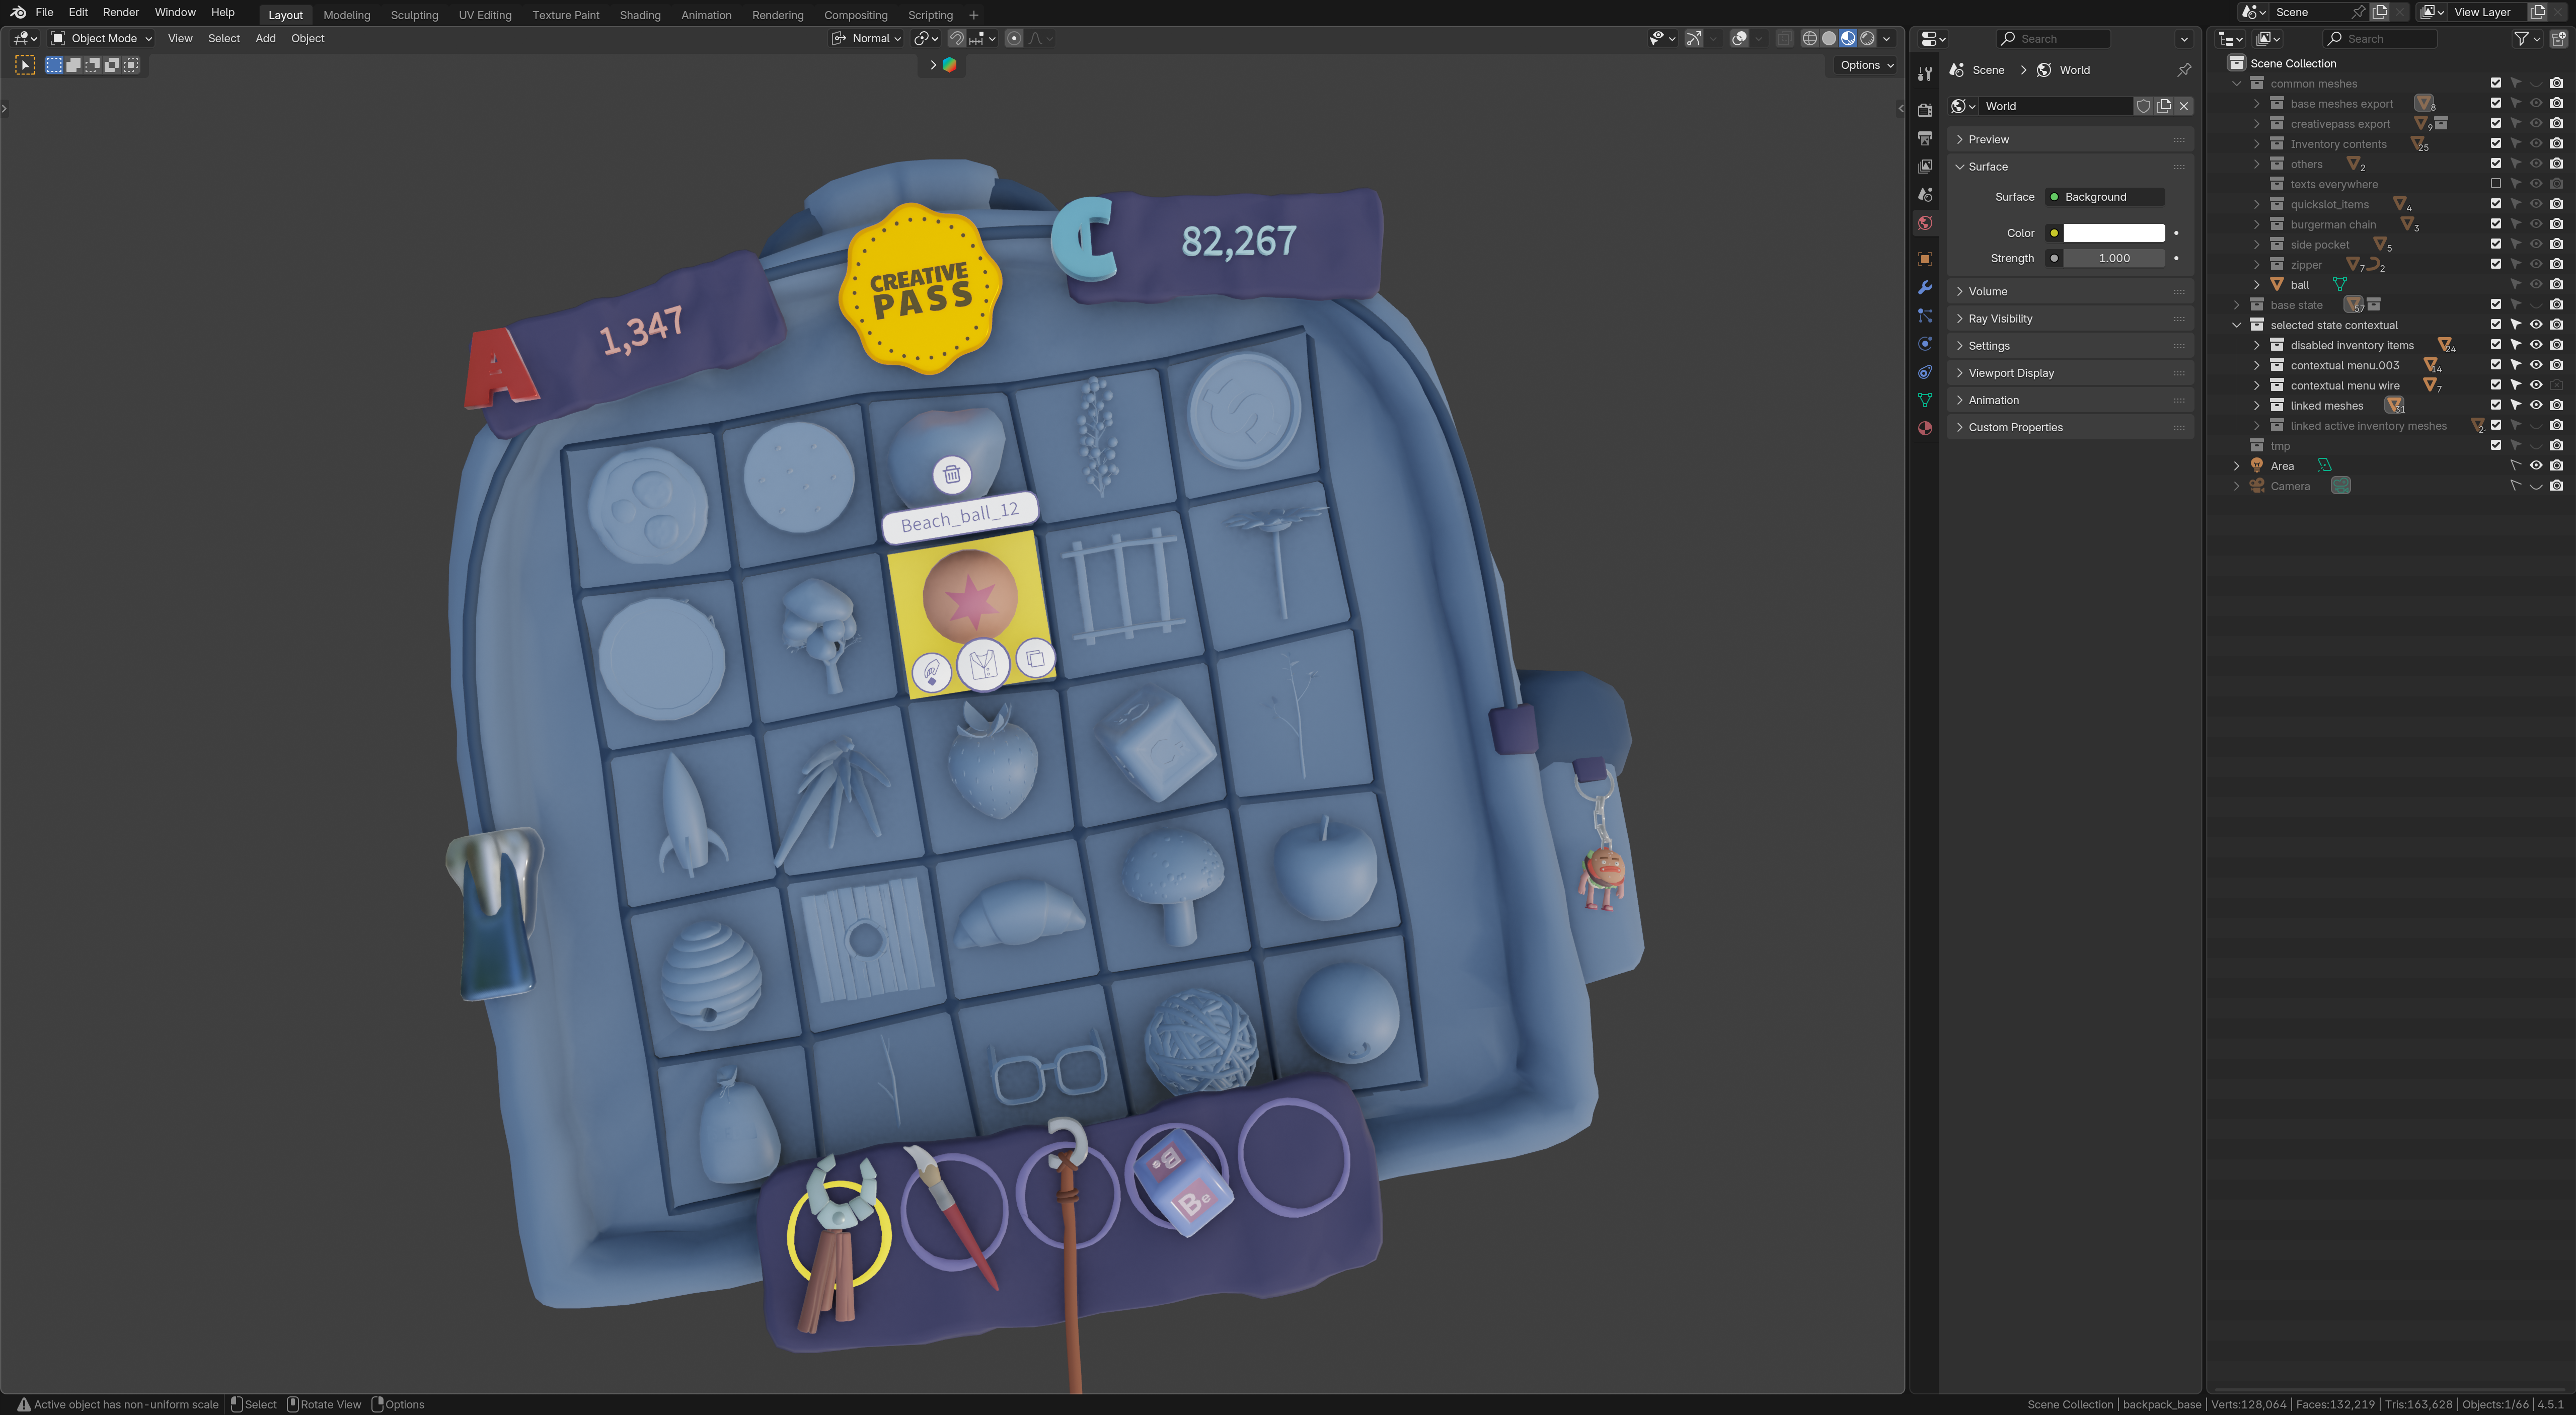Open the Scene properties tab
This screenshot has height=1415, width=2576.
click(x=1925, y=195)
